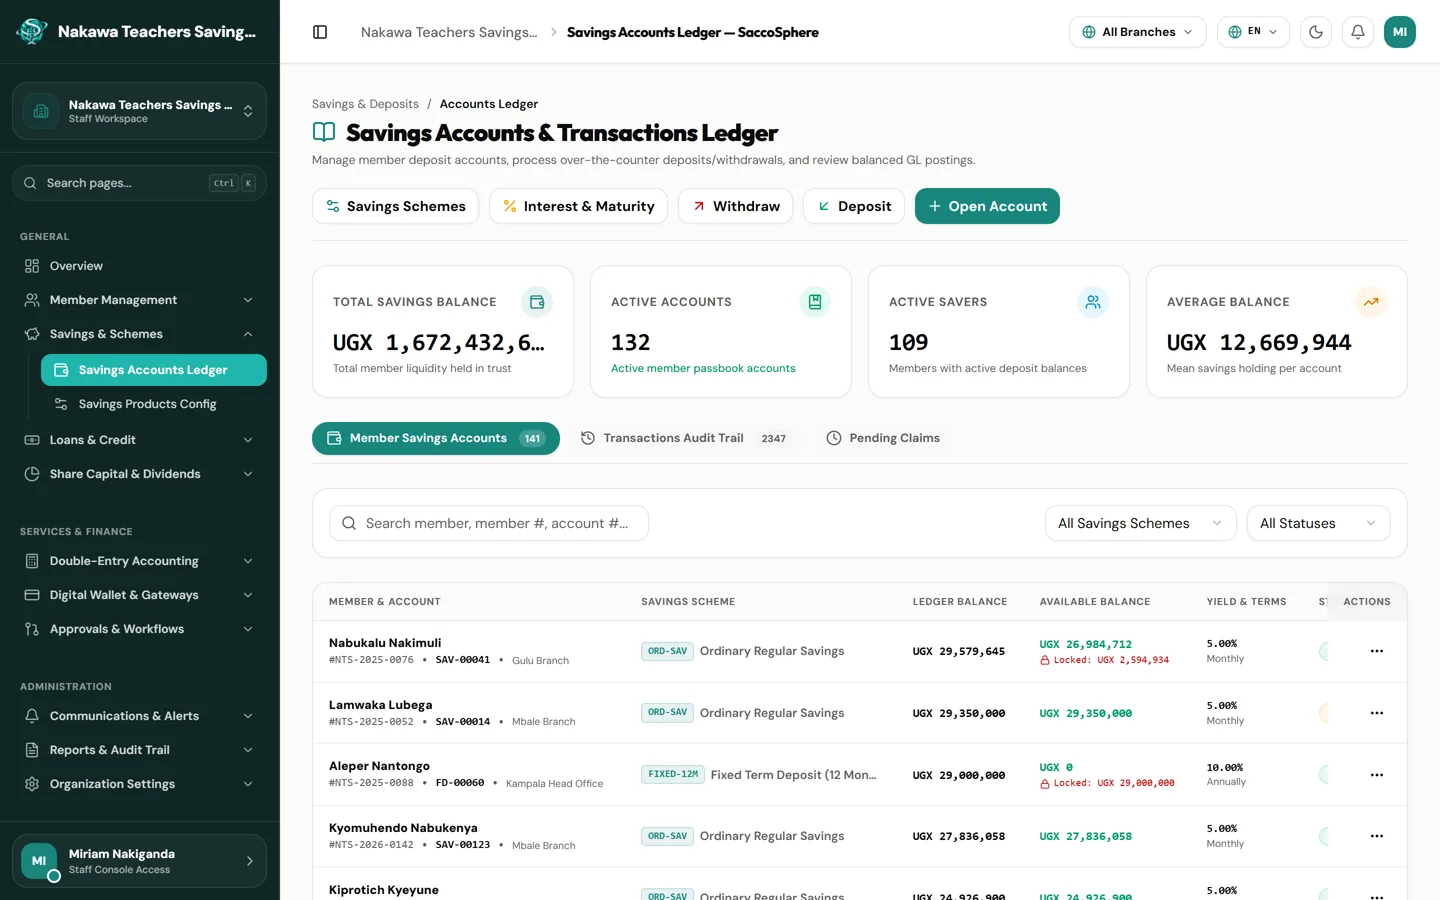Open the EN language dropdown
Viewport: 1440px width, 900px height.
point(1253,32)
